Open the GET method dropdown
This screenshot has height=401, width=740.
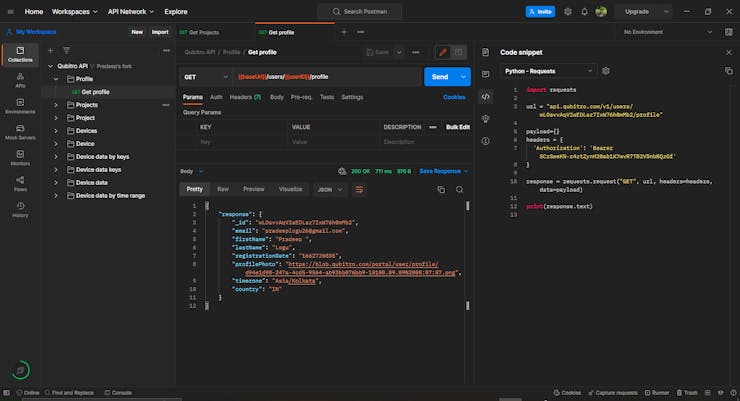204,76
